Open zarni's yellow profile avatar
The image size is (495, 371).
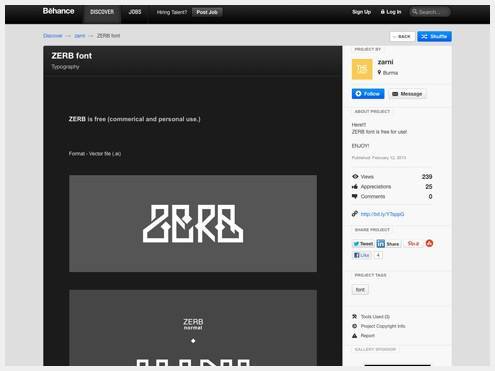362,69
